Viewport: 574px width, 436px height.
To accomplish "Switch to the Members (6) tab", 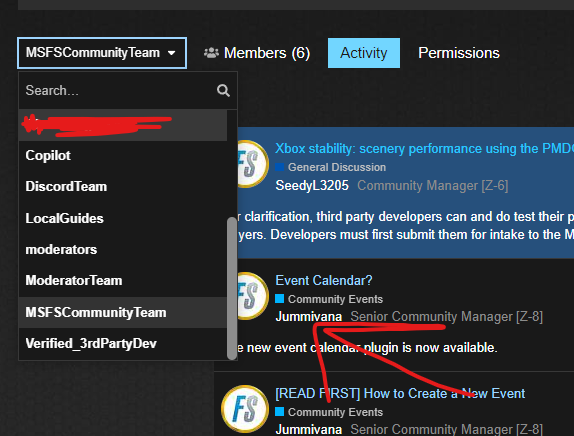I will pyautogui.click(x=257, y=53).
